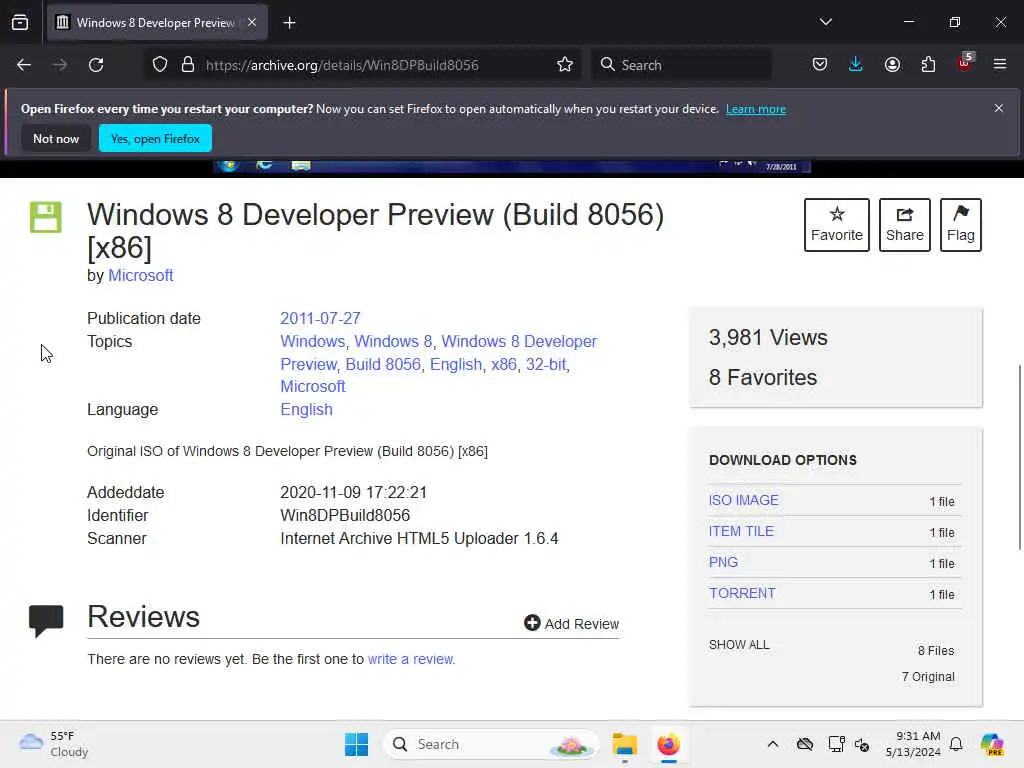Screen dimensions: 1024x768
Task: Bookmark this page with the star icon
Action: point(565,65)
